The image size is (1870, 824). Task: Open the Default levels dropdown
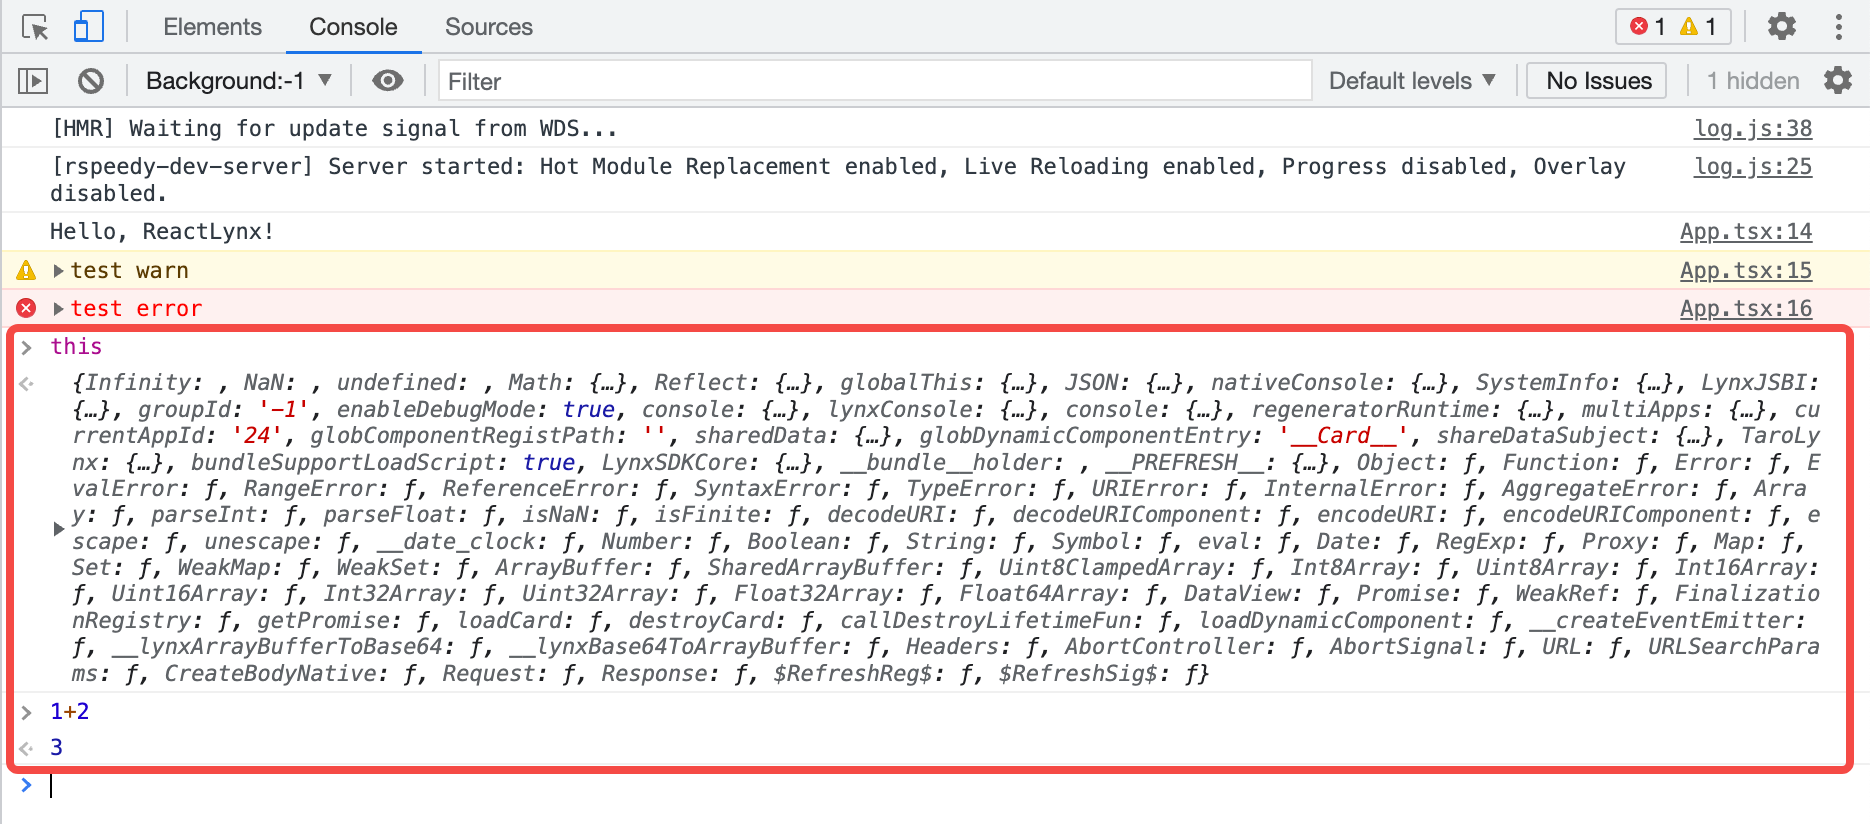coord(1412,81)
